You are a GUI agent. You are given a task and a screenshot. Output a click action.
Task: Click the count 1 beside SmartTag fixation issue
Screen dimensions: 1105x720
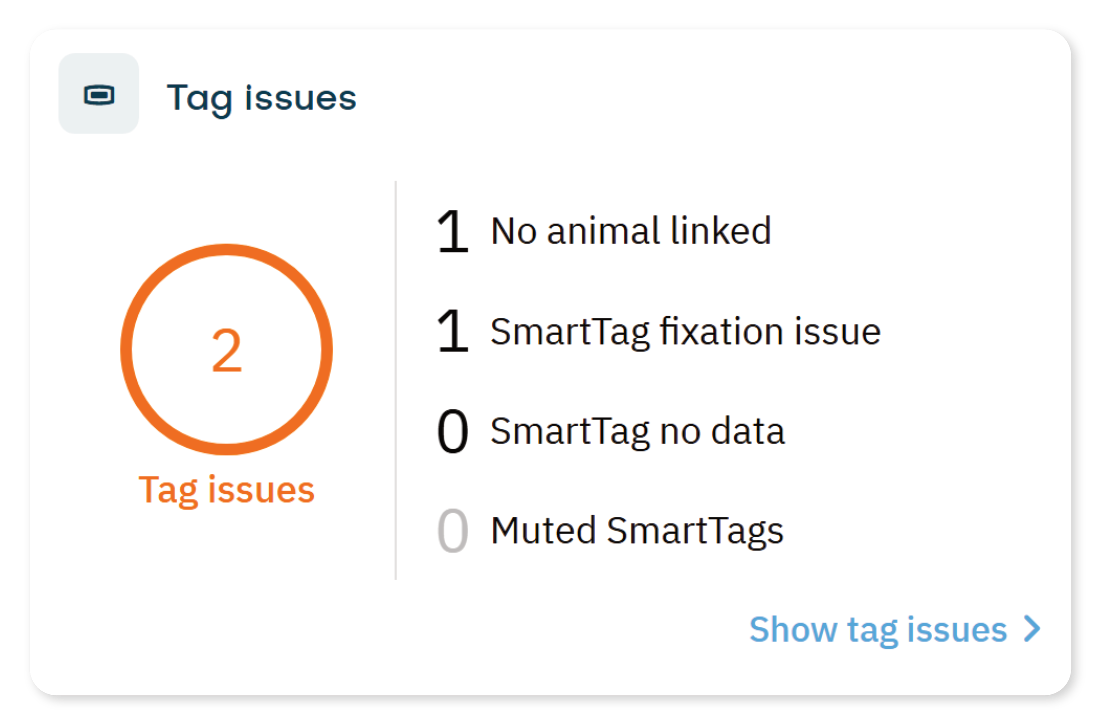(x=453, y=332)
